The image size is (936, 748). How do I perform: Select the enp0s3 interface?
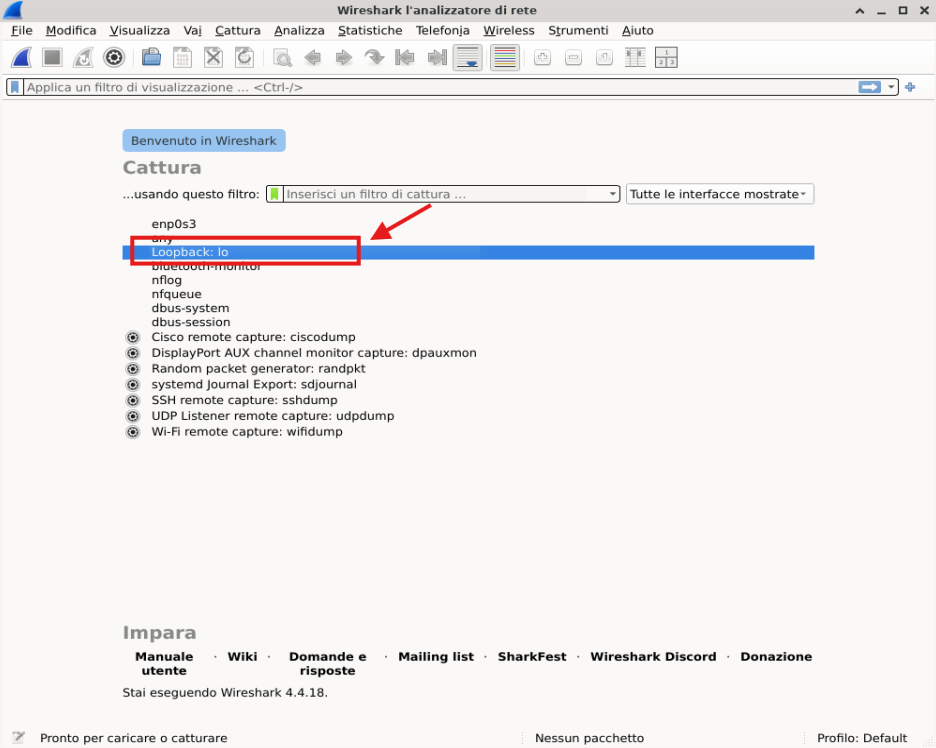468,224
